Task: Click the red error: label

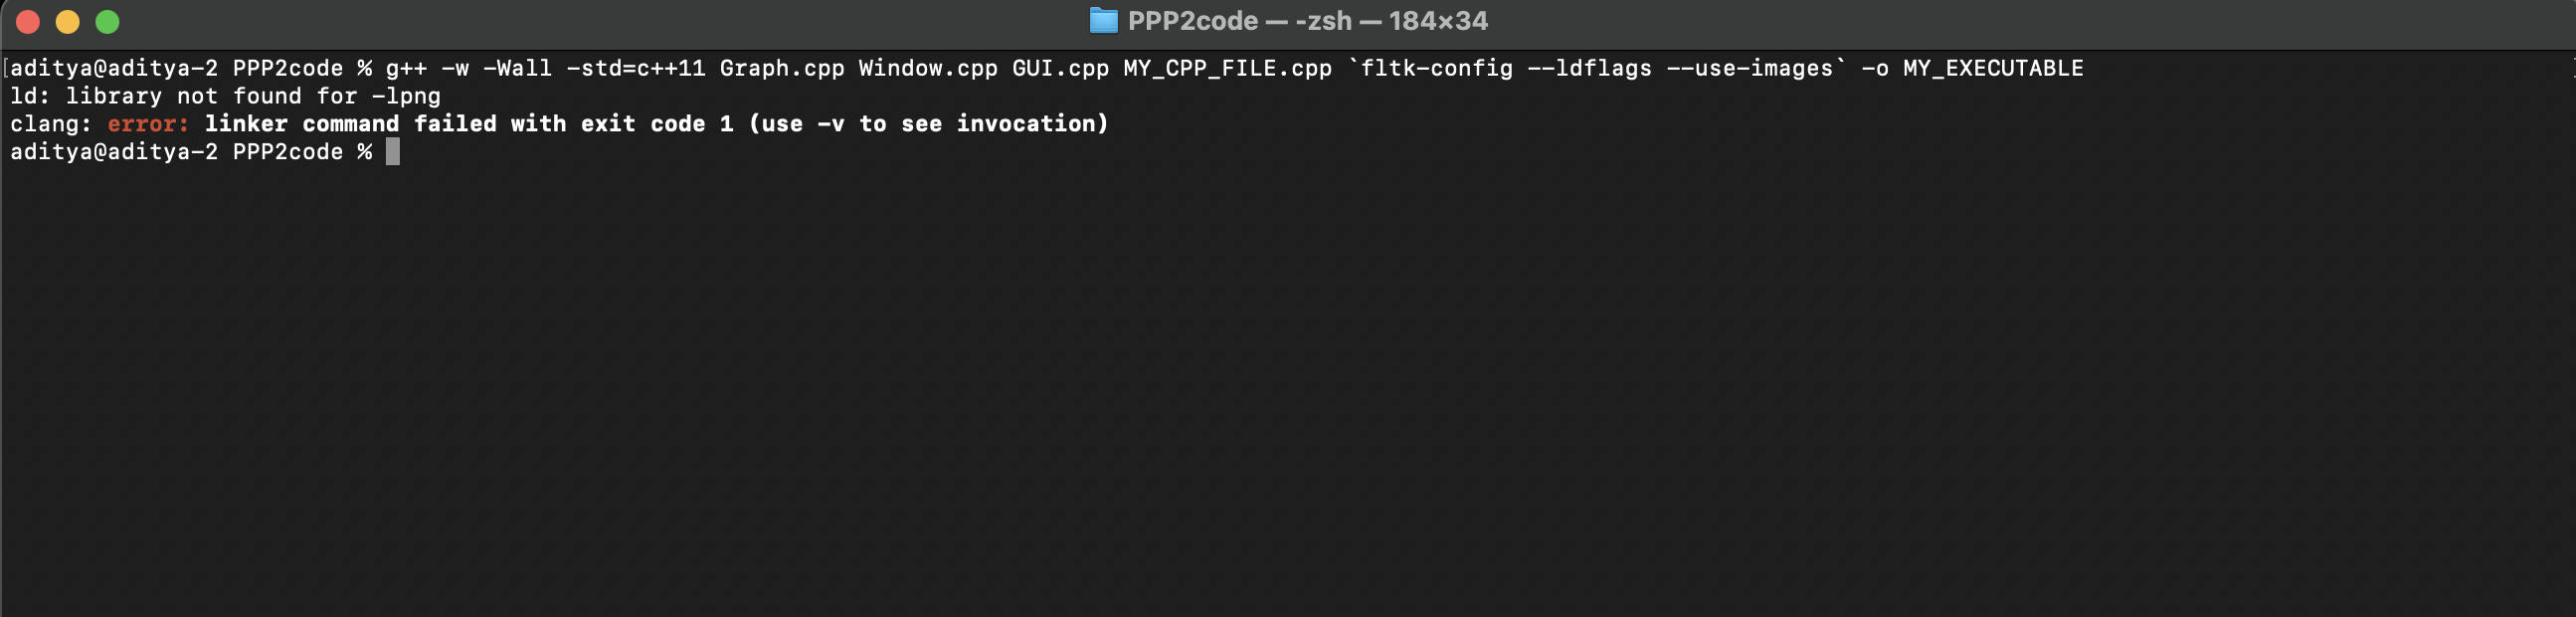Action: coord(148,124)
